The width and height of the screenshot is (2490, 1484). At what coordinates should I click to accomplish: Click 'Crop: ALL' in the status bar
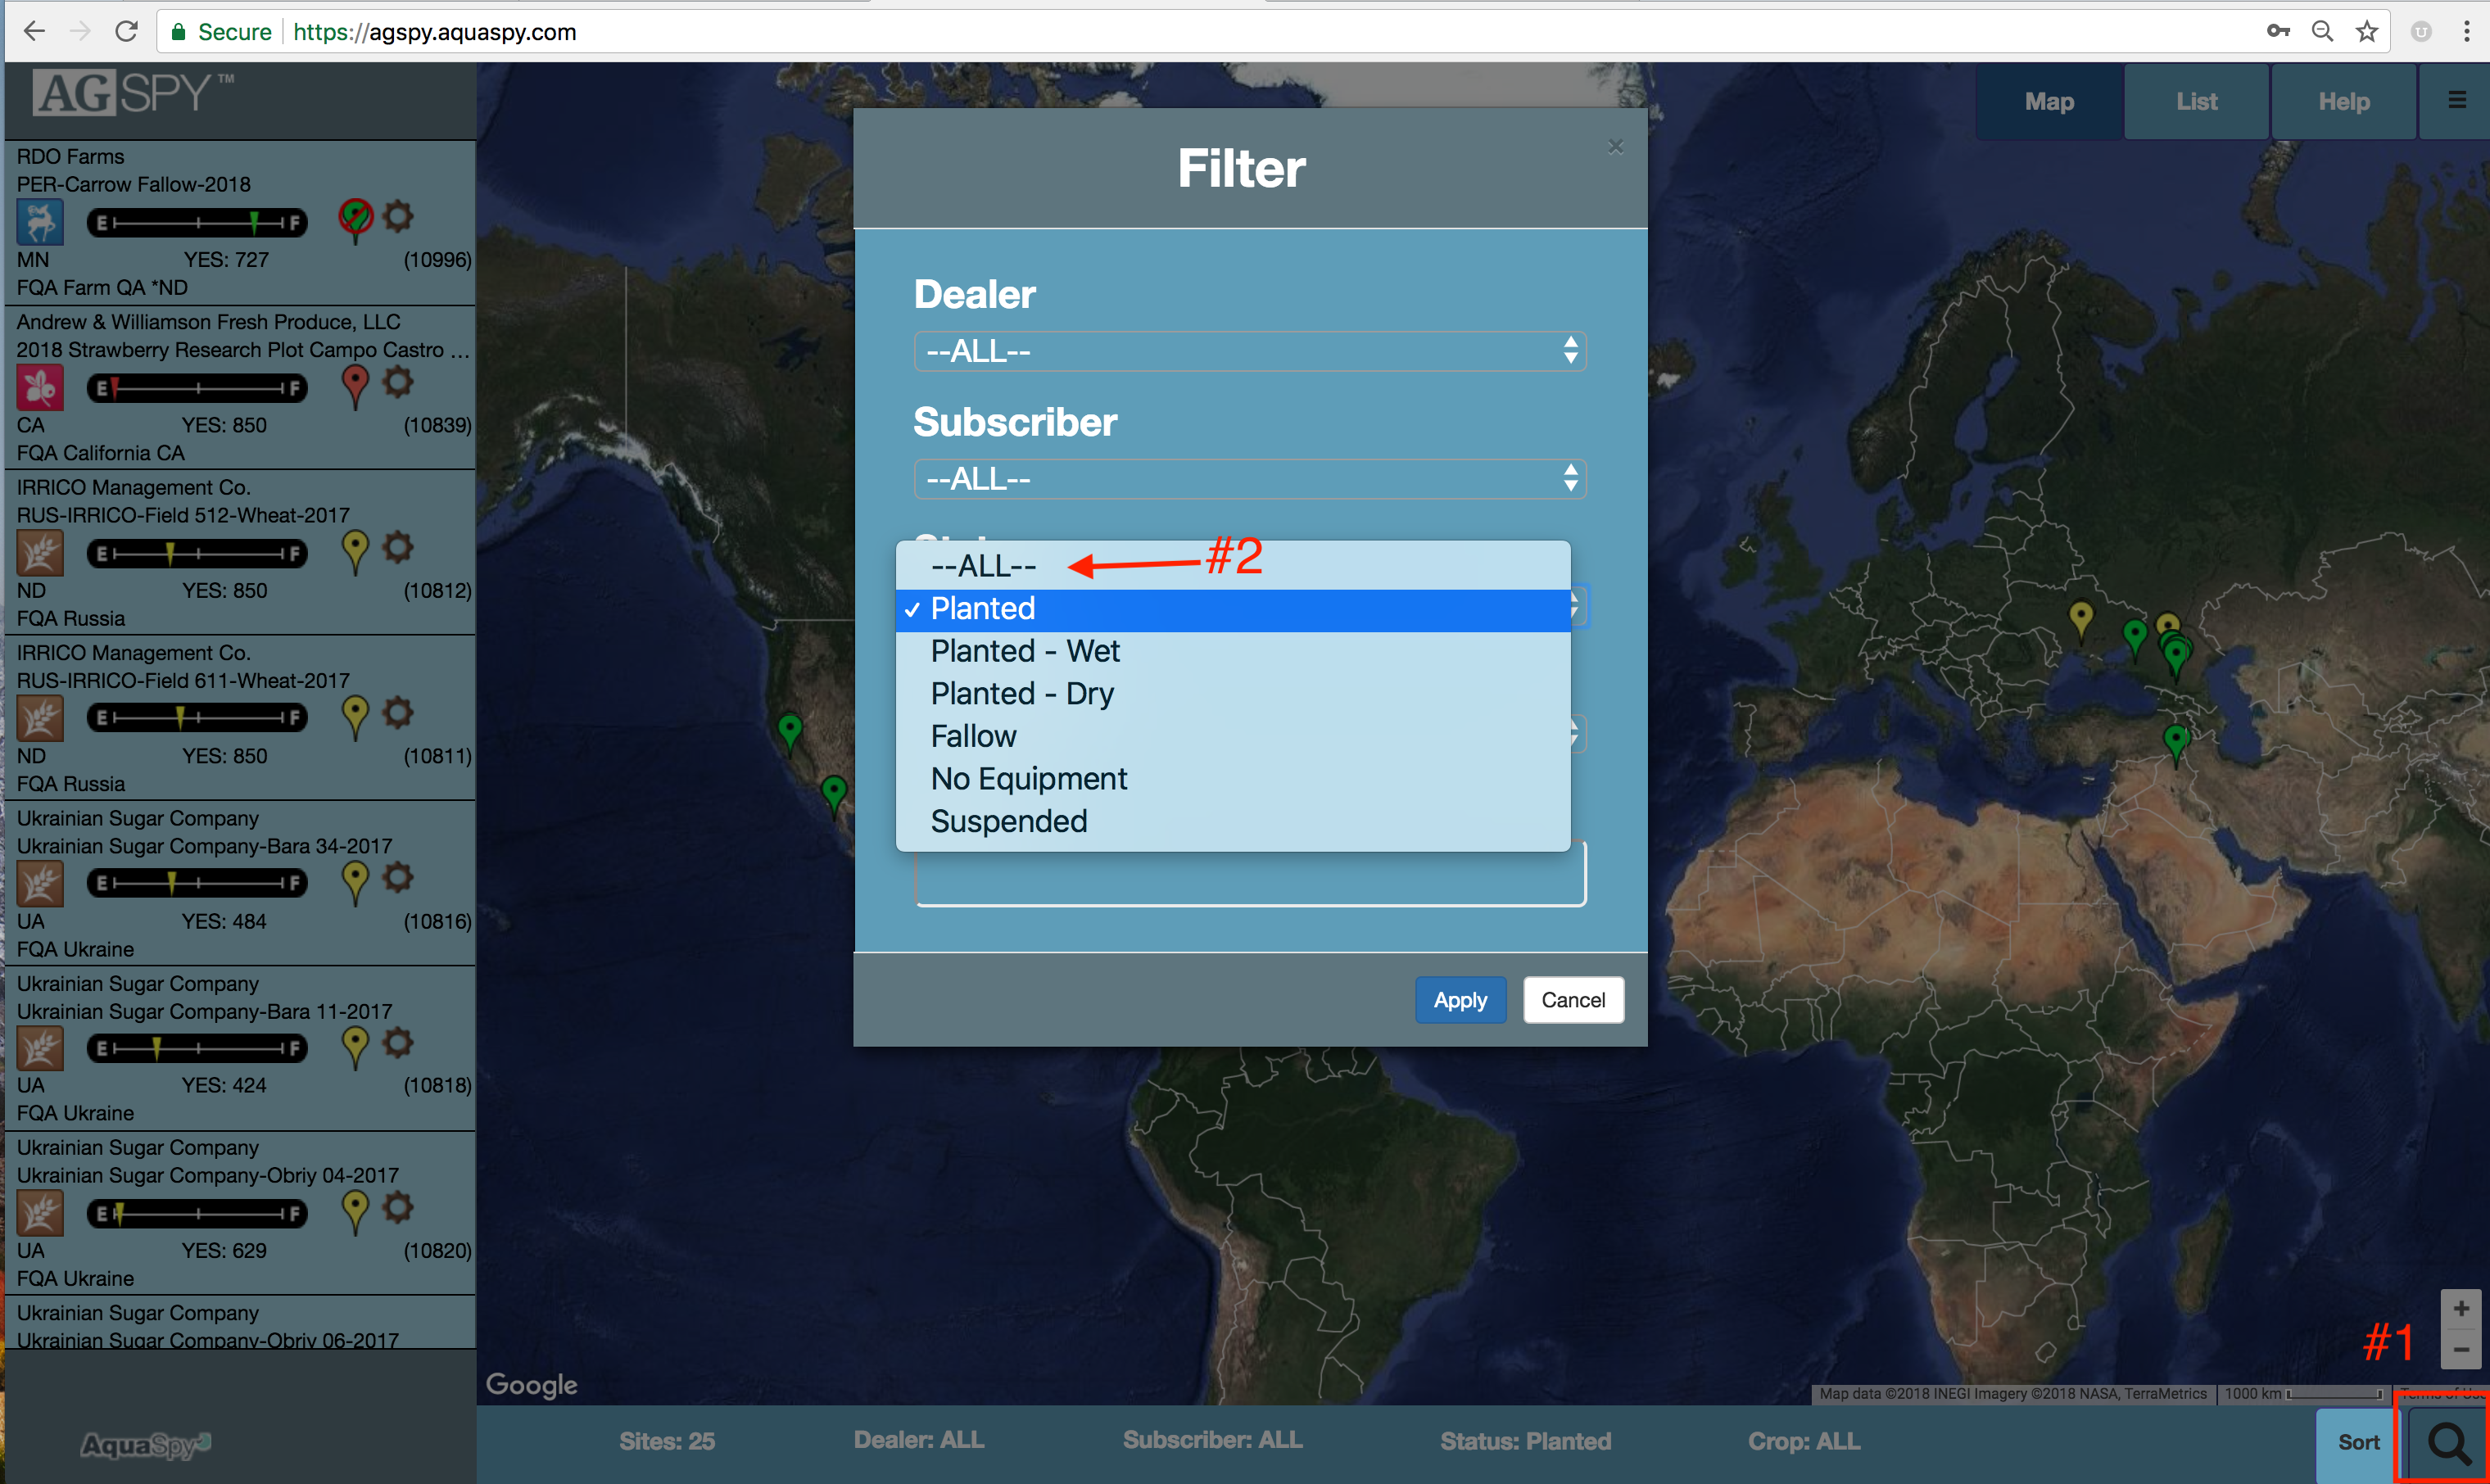click(x=1804, y=1441)
